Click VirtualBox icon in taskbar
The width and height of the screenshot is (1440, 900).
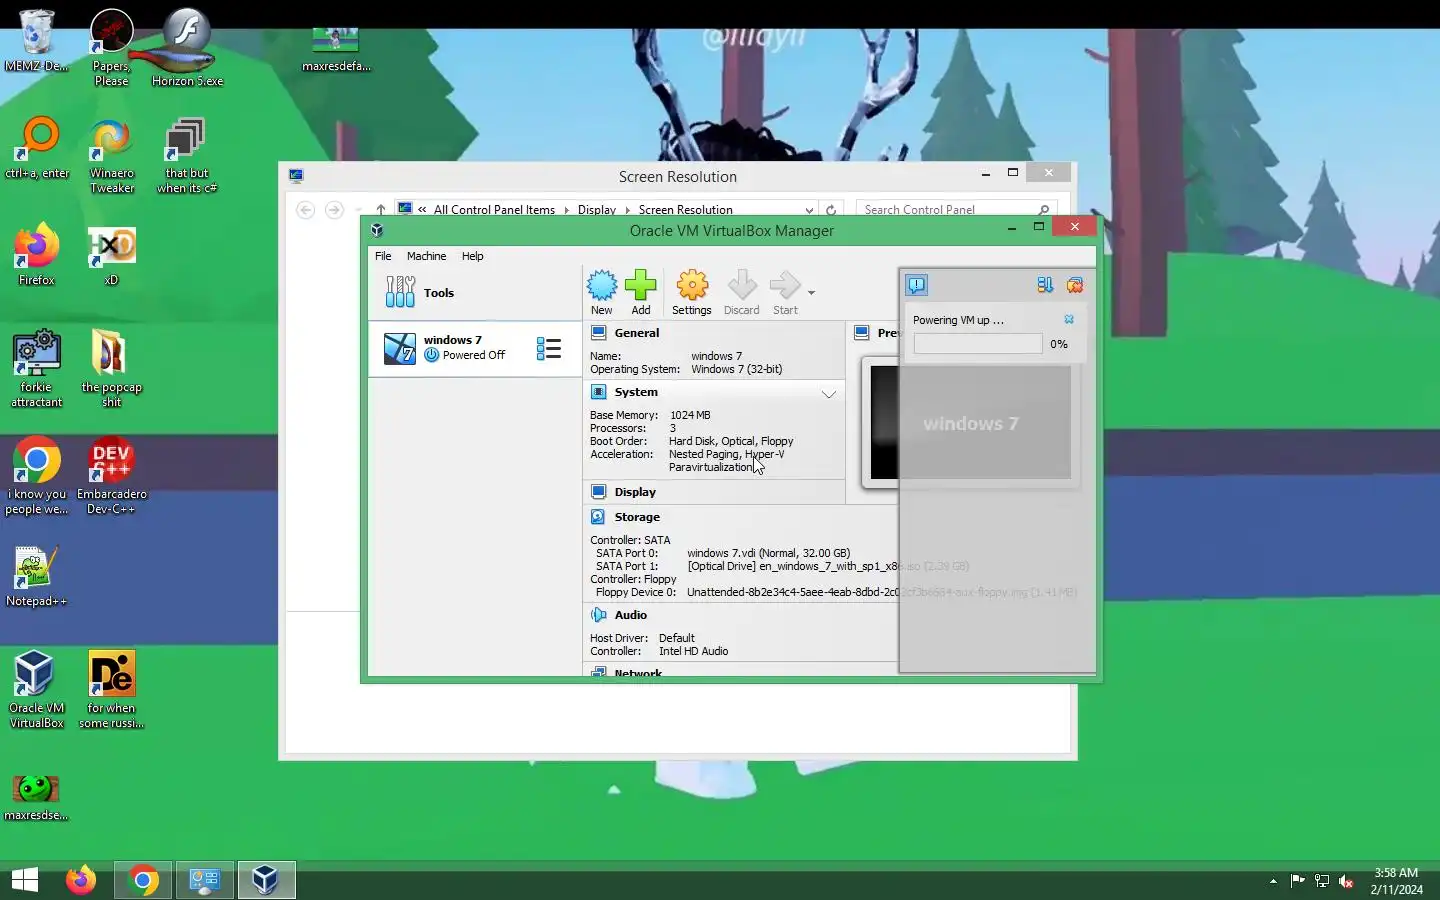266,880
